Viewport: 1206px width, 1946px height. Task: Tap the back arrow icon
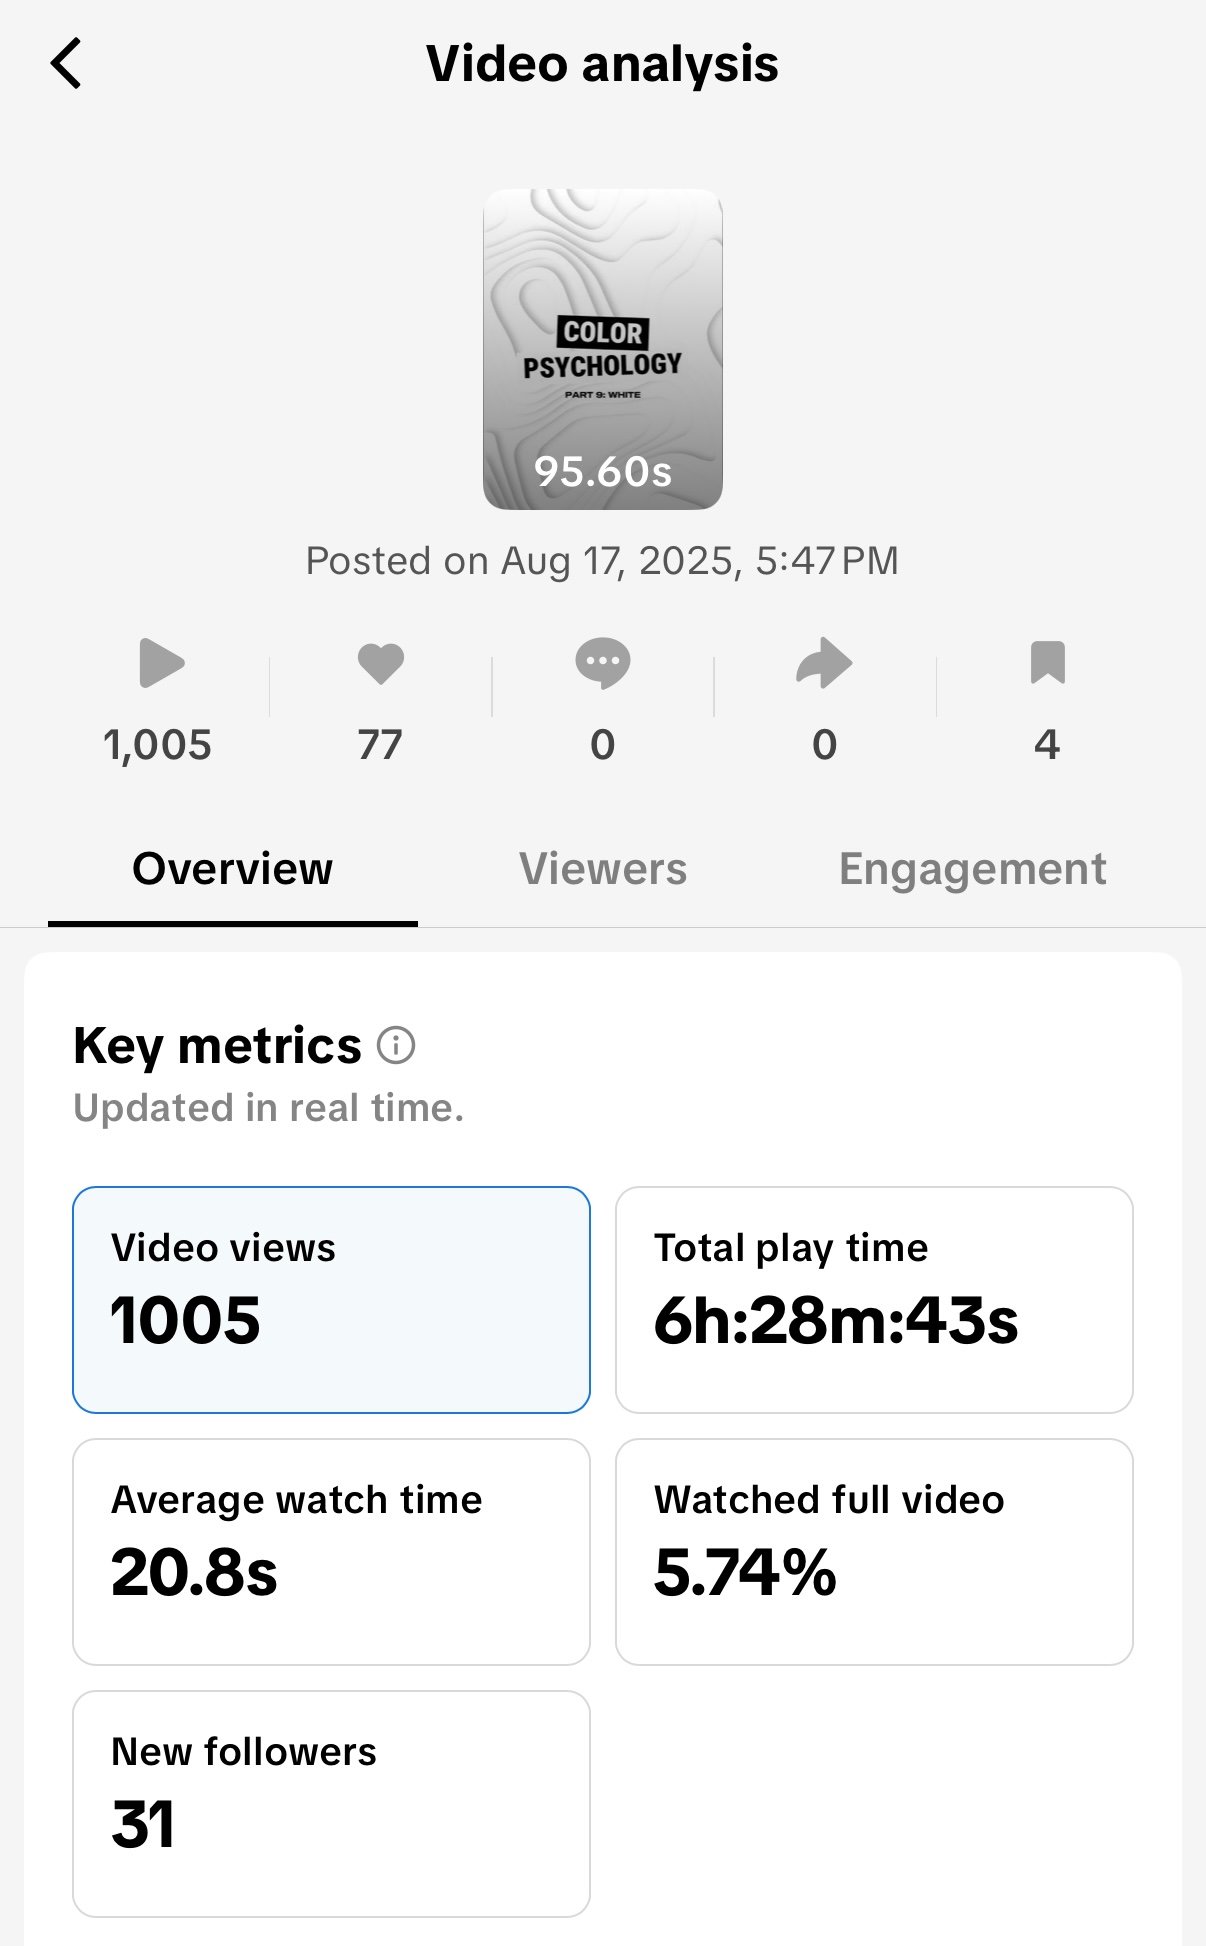pos(66,64)
